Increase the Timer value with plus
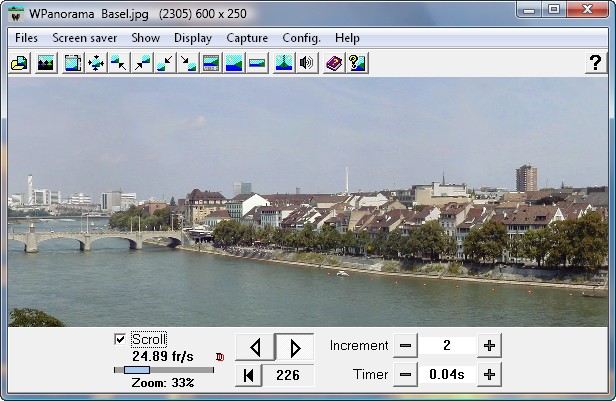This screenshot has width=616, height=401. pyautogui.click(x=489, y=375)
